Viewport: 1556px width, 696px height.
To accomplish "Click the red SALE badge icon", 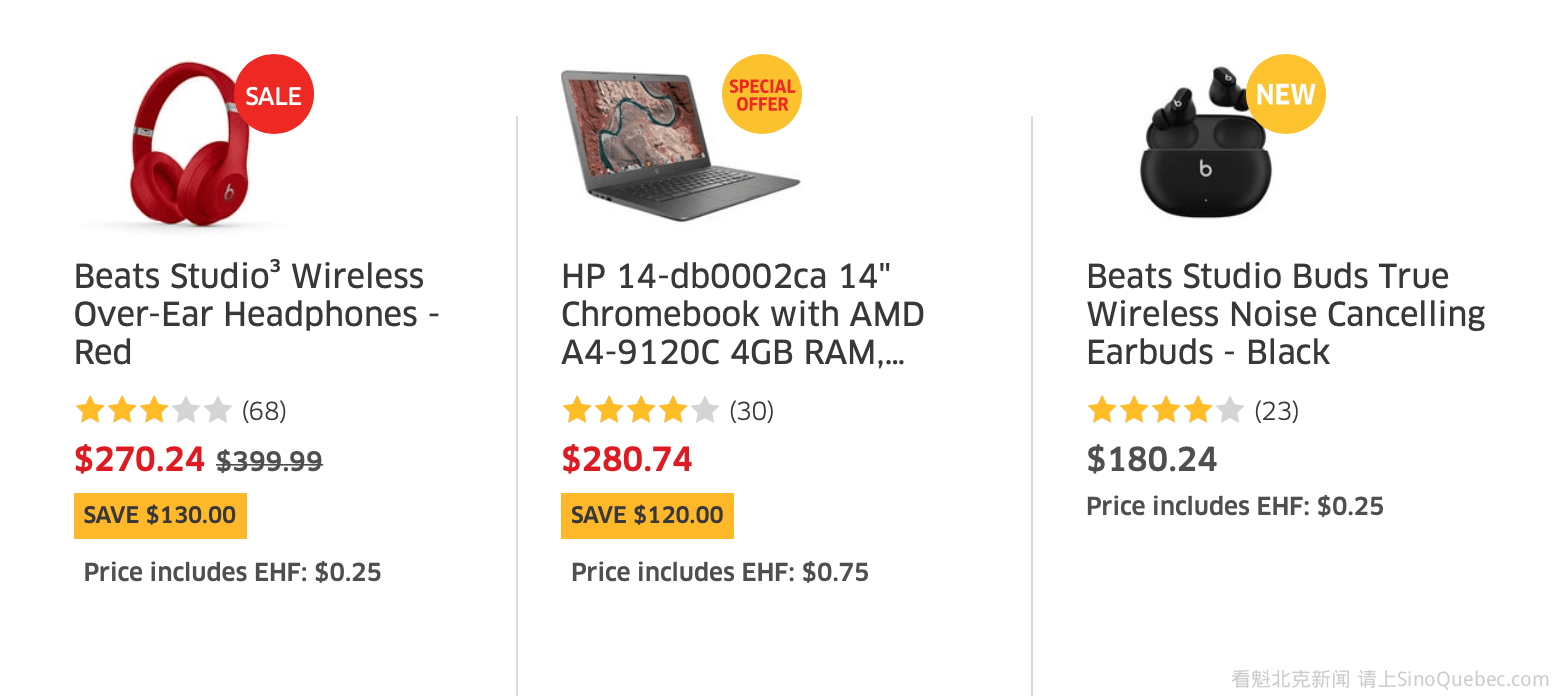I will point(273,95).
